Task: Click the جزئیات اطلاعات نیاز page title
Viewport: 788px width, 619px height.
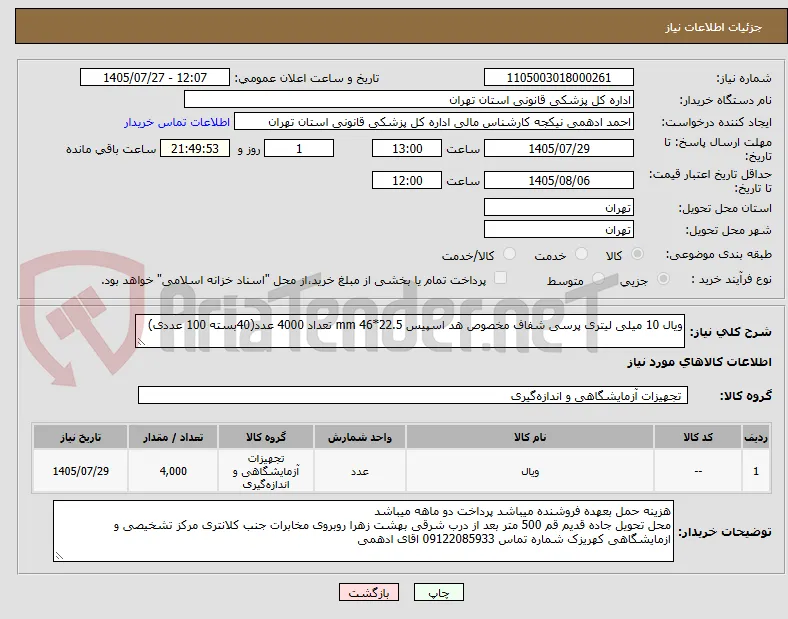Action: pos(714,27)
